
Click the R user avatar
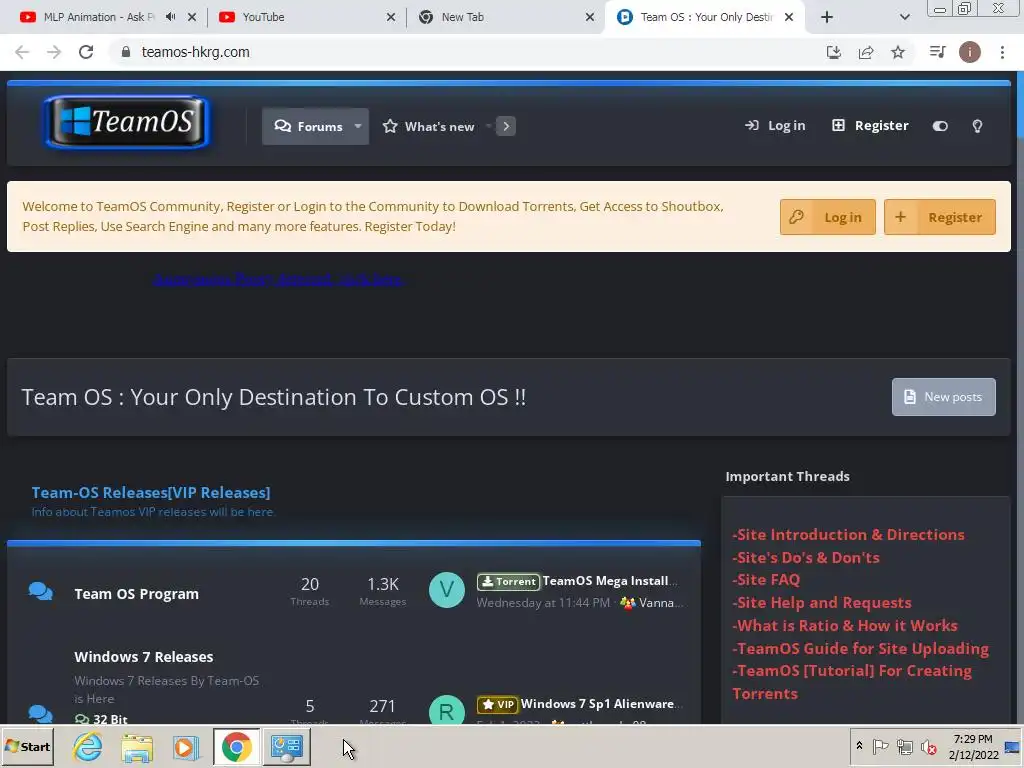(447, 710)
